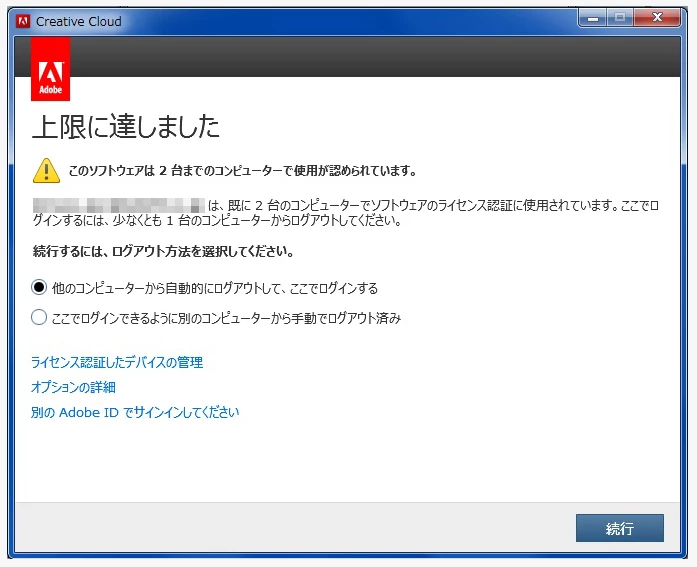Click the Creative Cloud title bar icon

[x=23, y=21]
